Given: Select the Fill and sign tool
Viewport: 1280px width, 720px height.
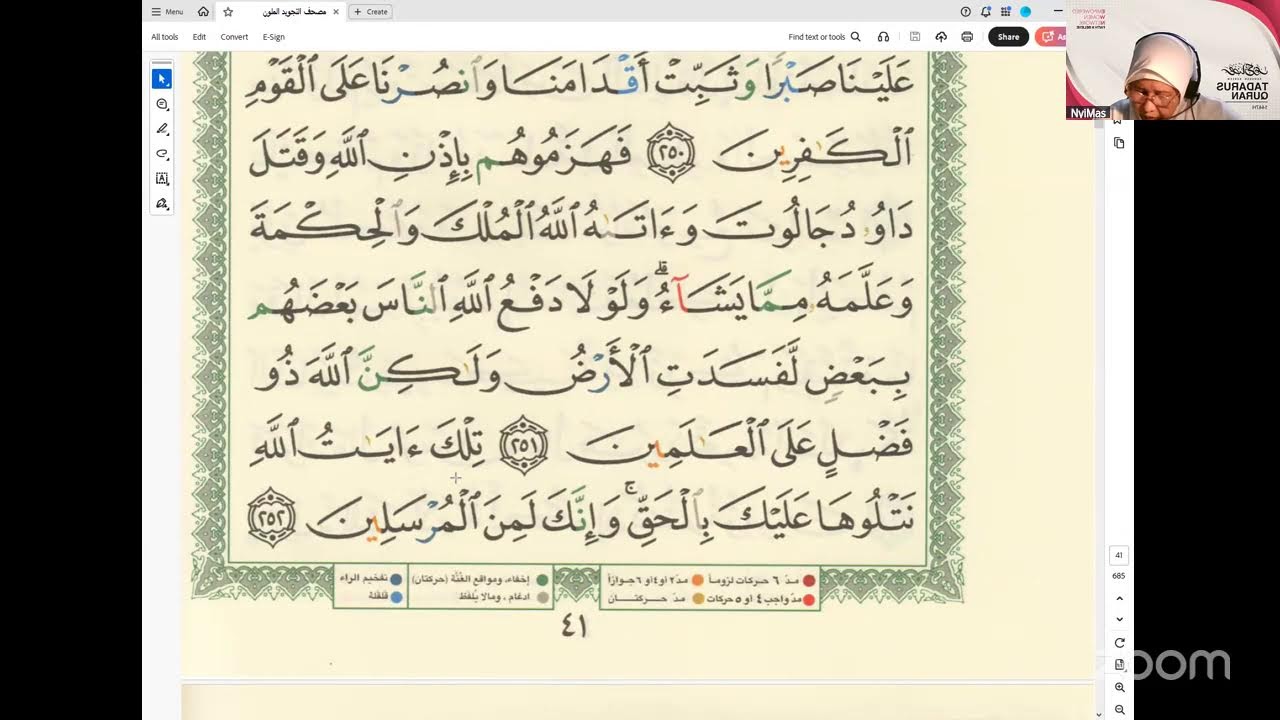Looking at the screenshot, I should (162, 203).
